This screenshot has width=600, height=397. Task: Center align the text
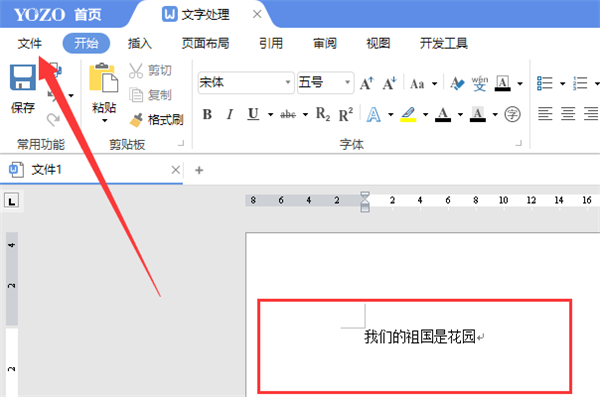pyautogui.click(x=568, y=114)
